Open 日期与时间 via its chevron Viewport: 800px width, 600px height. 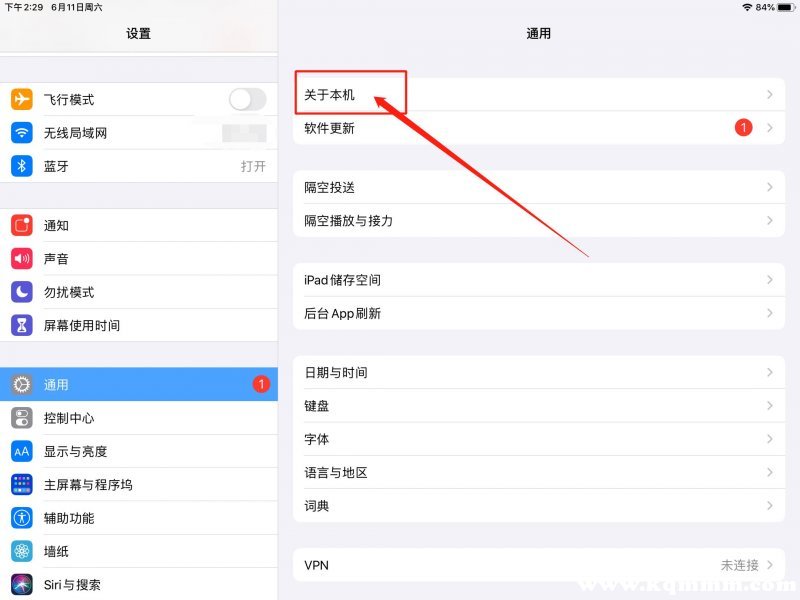tap(769, 372)
